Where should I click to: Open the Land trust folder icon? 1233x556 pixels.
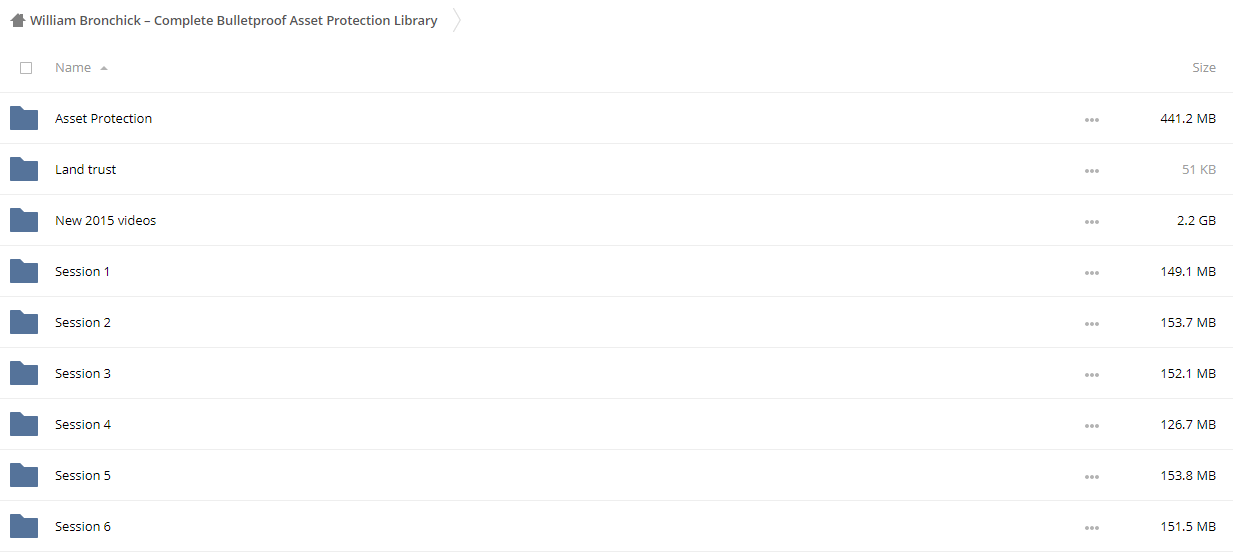pos(24,170)
